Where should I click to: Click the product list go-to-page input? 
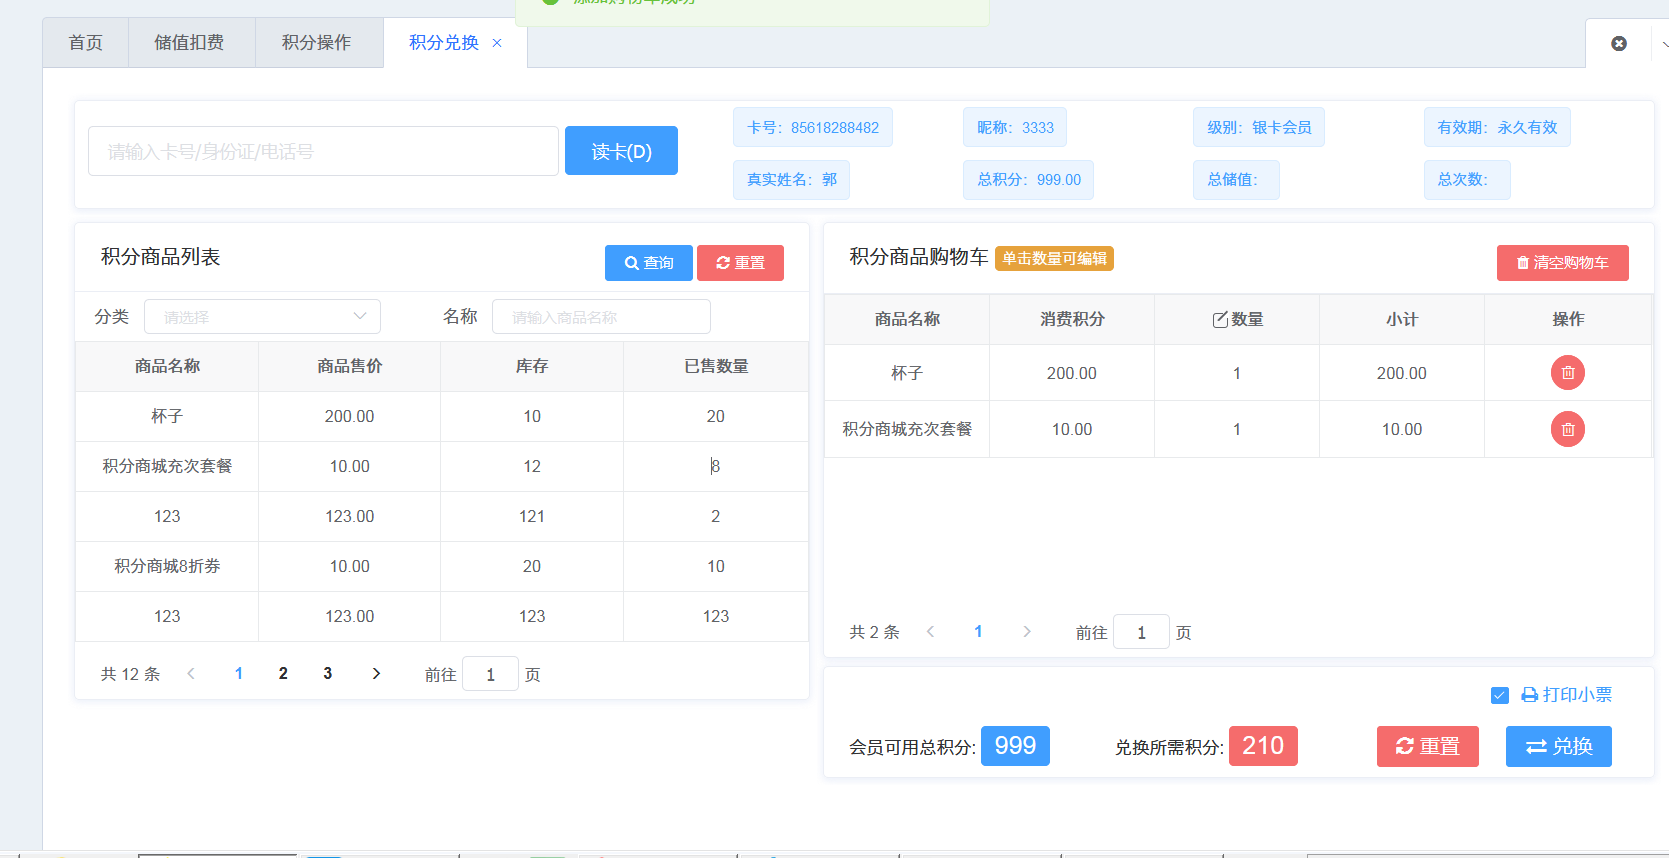tap(490, 674)
